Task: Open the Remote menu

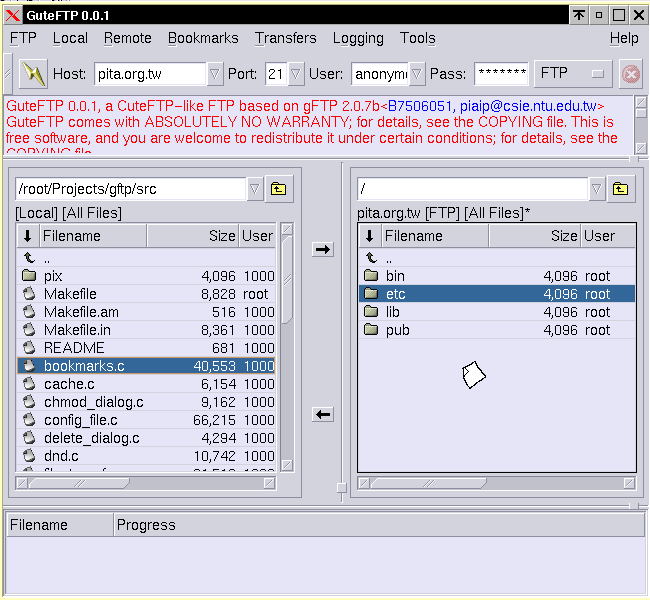Action: pos(128,38)
